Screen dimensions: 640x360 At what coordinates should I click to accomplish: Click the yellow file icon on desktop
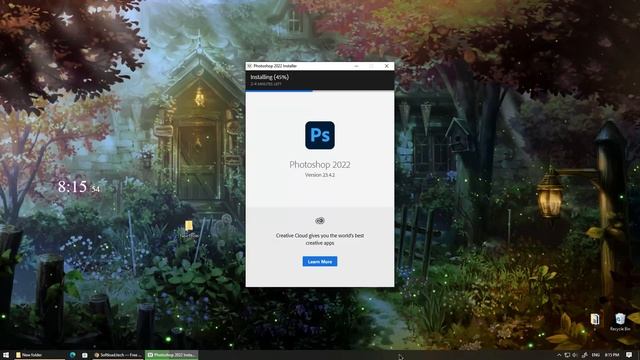pos(188,225)
